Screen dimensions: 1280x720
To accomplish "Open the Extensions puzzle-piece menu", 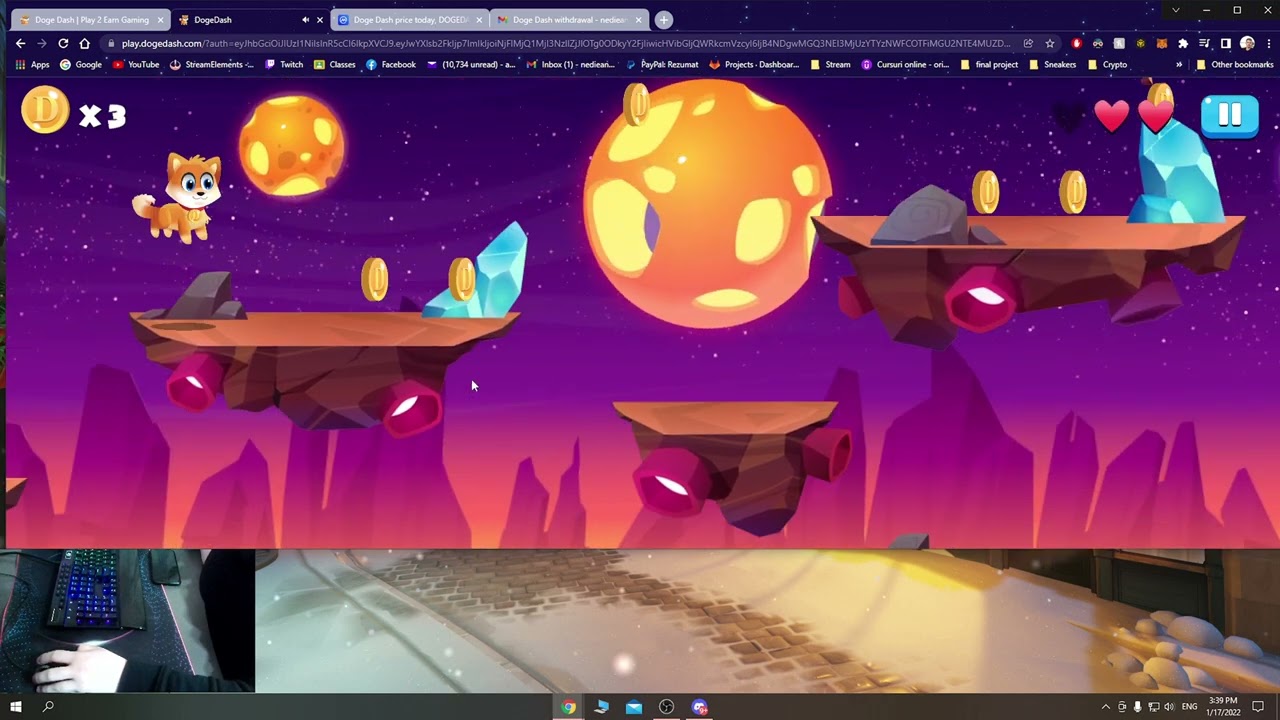I will click(1183, 43).
